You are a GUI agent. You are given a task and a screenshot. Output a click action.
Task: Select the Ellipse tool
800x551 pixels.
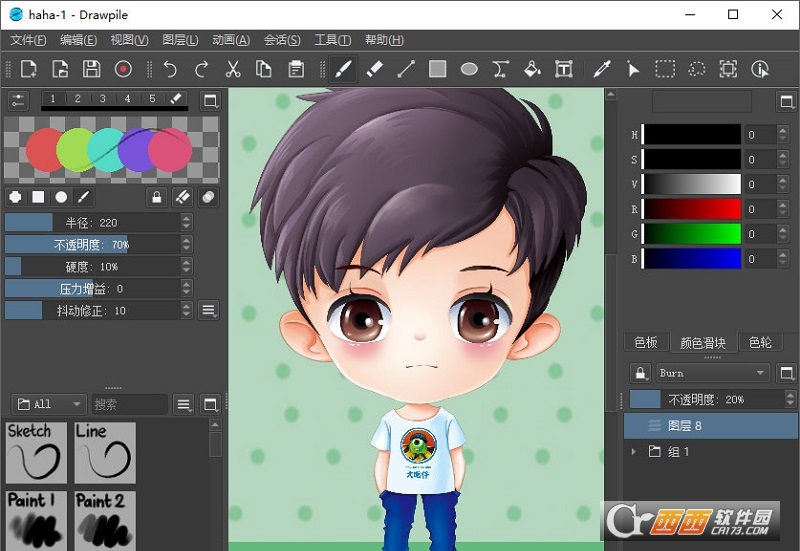[x=469, y=69]
